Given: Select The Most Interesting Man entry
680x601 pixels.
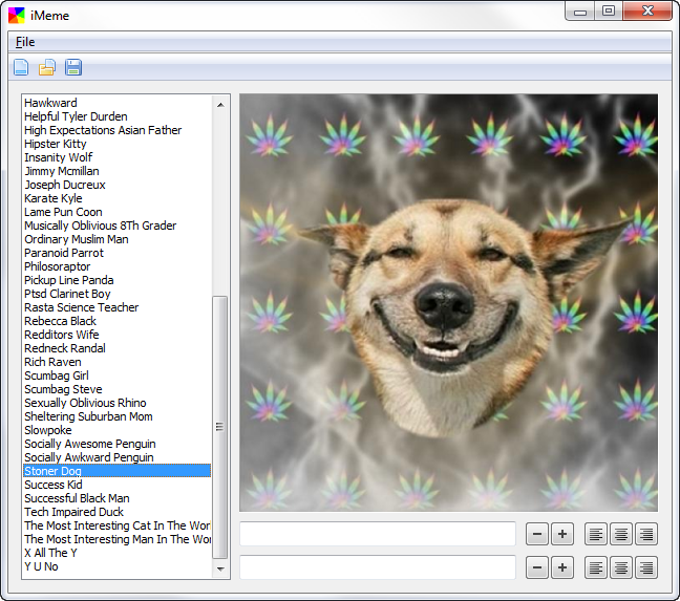Looking at the screenshot, I should (117, 539).
